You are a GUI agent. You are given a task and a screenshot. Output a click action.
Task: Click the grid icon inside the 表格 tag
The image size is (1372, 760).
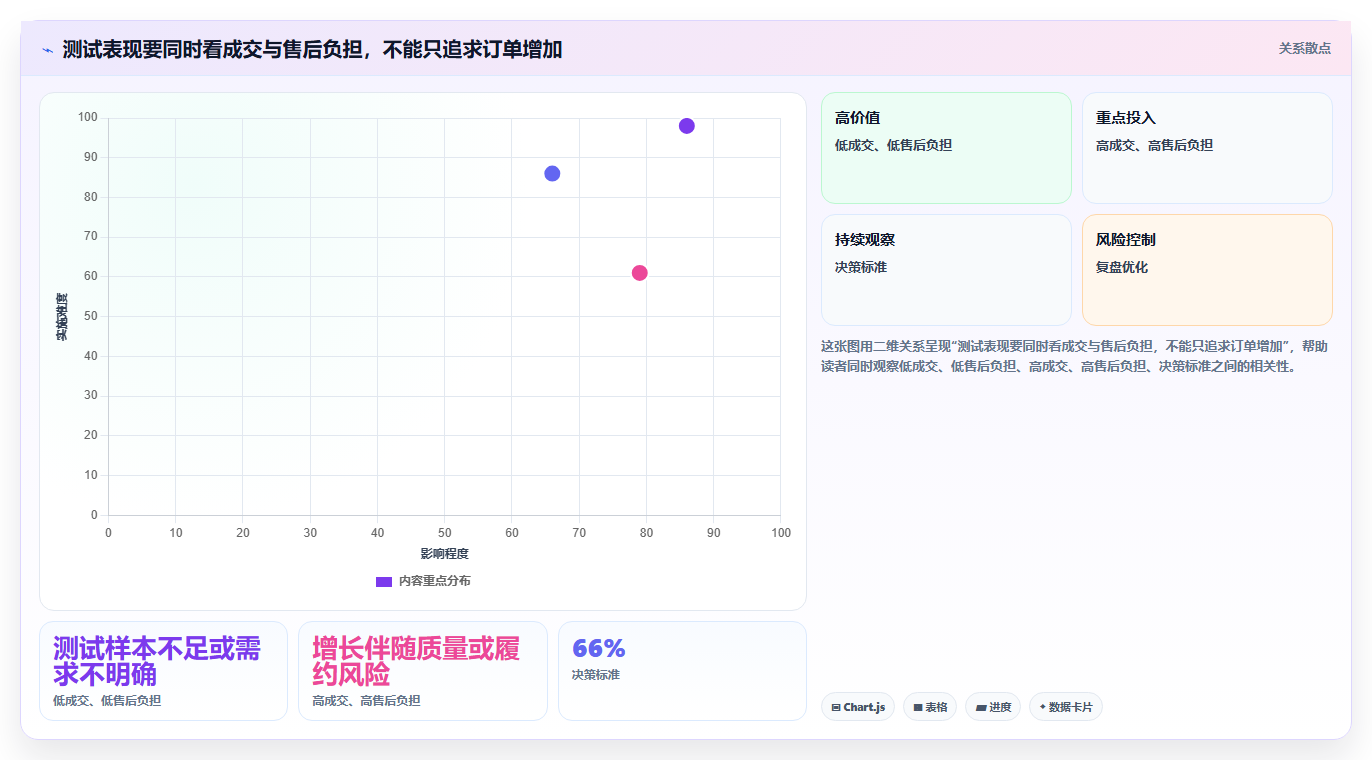(x=918, y=707)
